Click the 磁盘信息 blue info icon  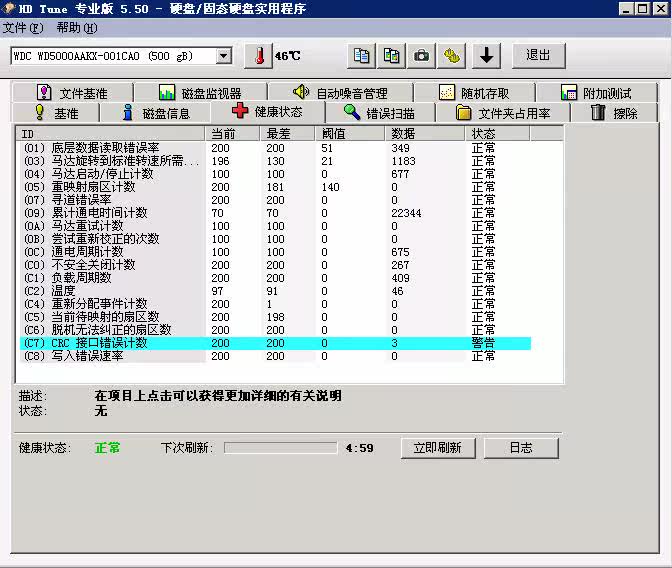click(128, 112)
